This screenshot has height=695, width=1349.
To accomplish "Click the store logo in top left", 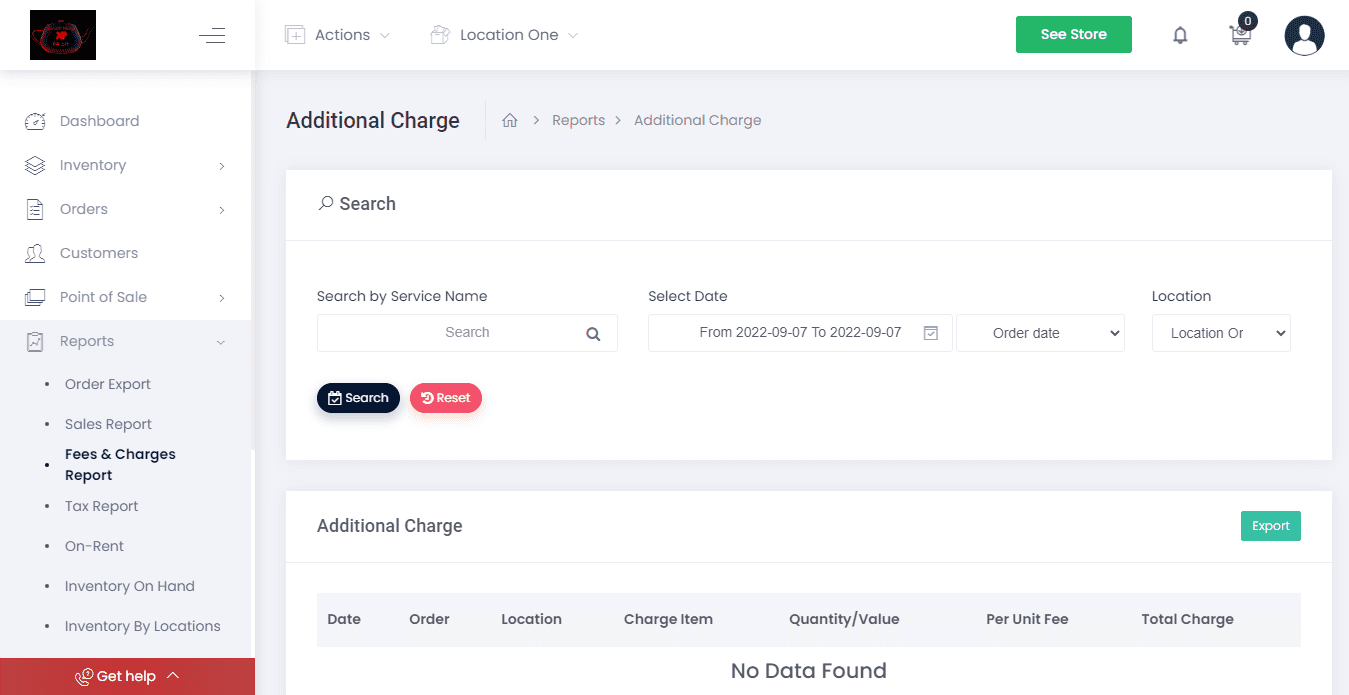I will pyautogui.click(x=62, y=34).
